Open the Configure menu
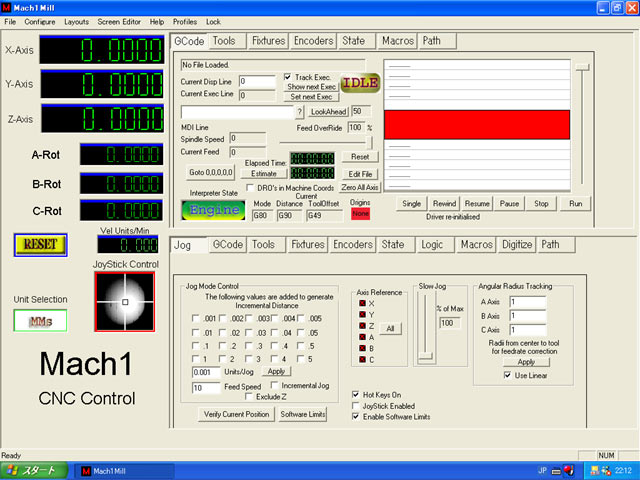 point(40,22)
